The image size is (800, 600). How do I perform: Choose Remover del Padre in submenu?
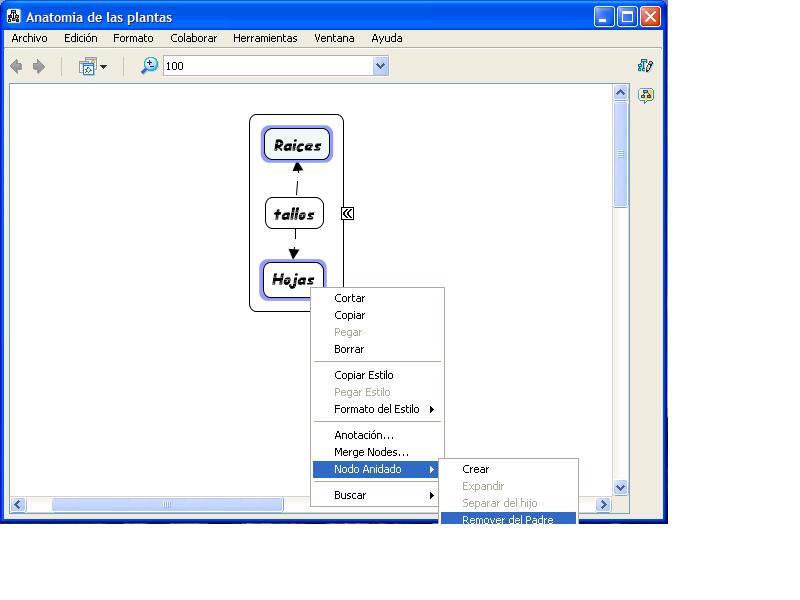click(x=509, y=518)
